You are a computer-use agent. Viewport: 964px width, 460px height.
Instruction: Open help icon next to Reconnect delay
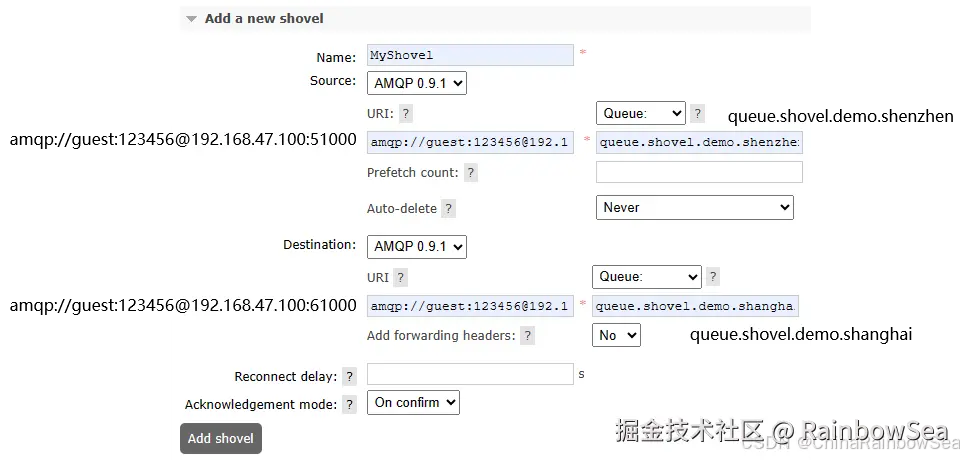pos(349,376)
